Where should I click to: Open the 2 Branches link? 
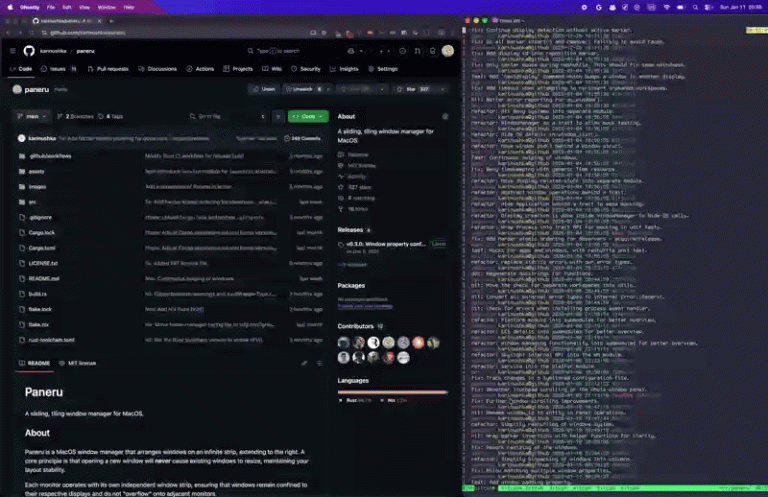pyautogui.click(x=75, y=117)
